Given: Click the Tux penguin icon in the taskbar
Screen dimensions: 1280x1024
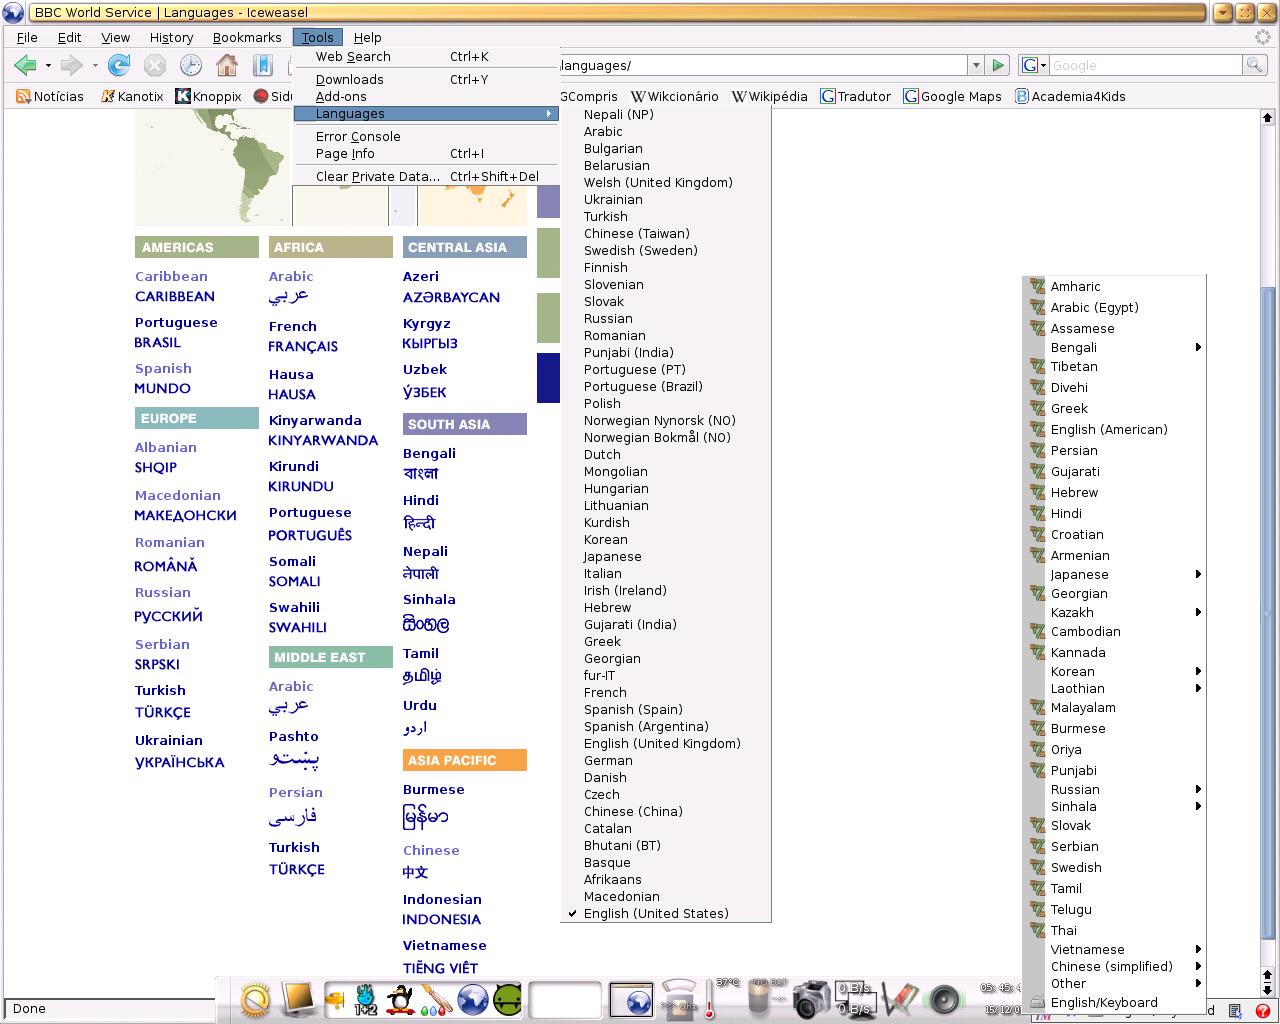Looking at the screenshot, I should click(400, 999).
